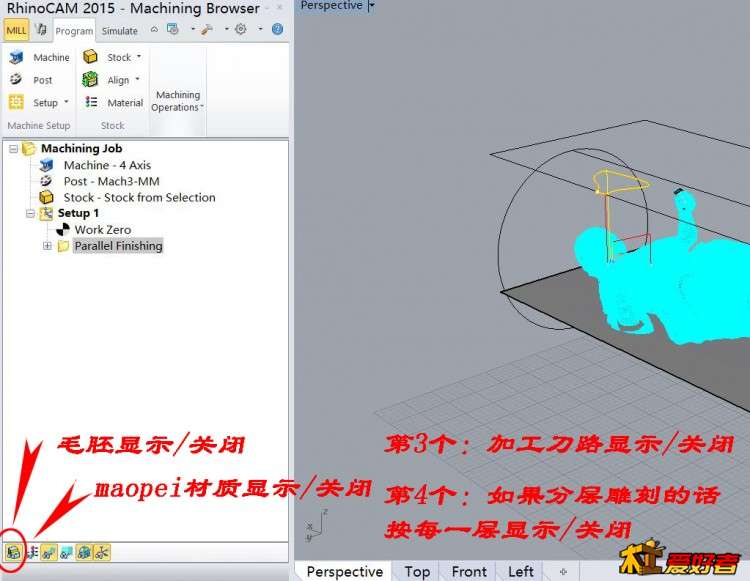Click the Stock ribbon cube icon
Viewport: 750px width, 581px height.
coord(90,57)
